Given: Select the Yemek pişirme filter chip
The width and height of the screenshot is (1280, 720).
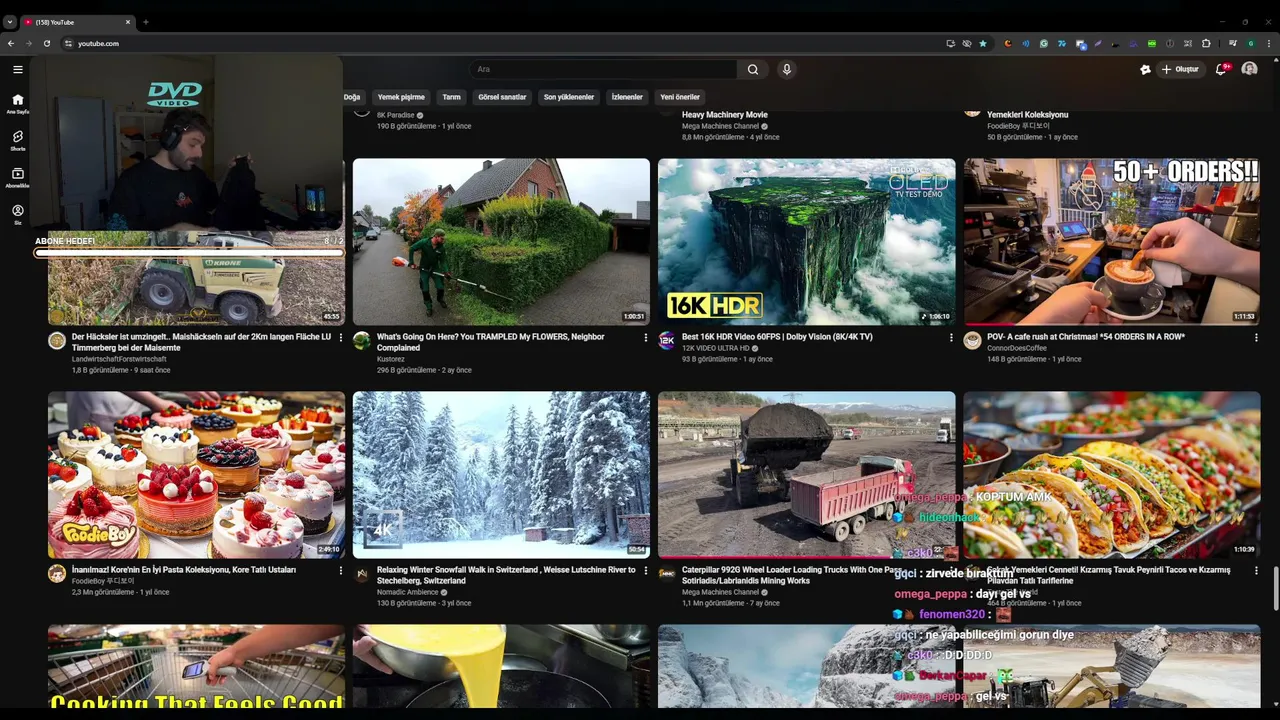Looking at the screenshot, I should pos(401,97).
